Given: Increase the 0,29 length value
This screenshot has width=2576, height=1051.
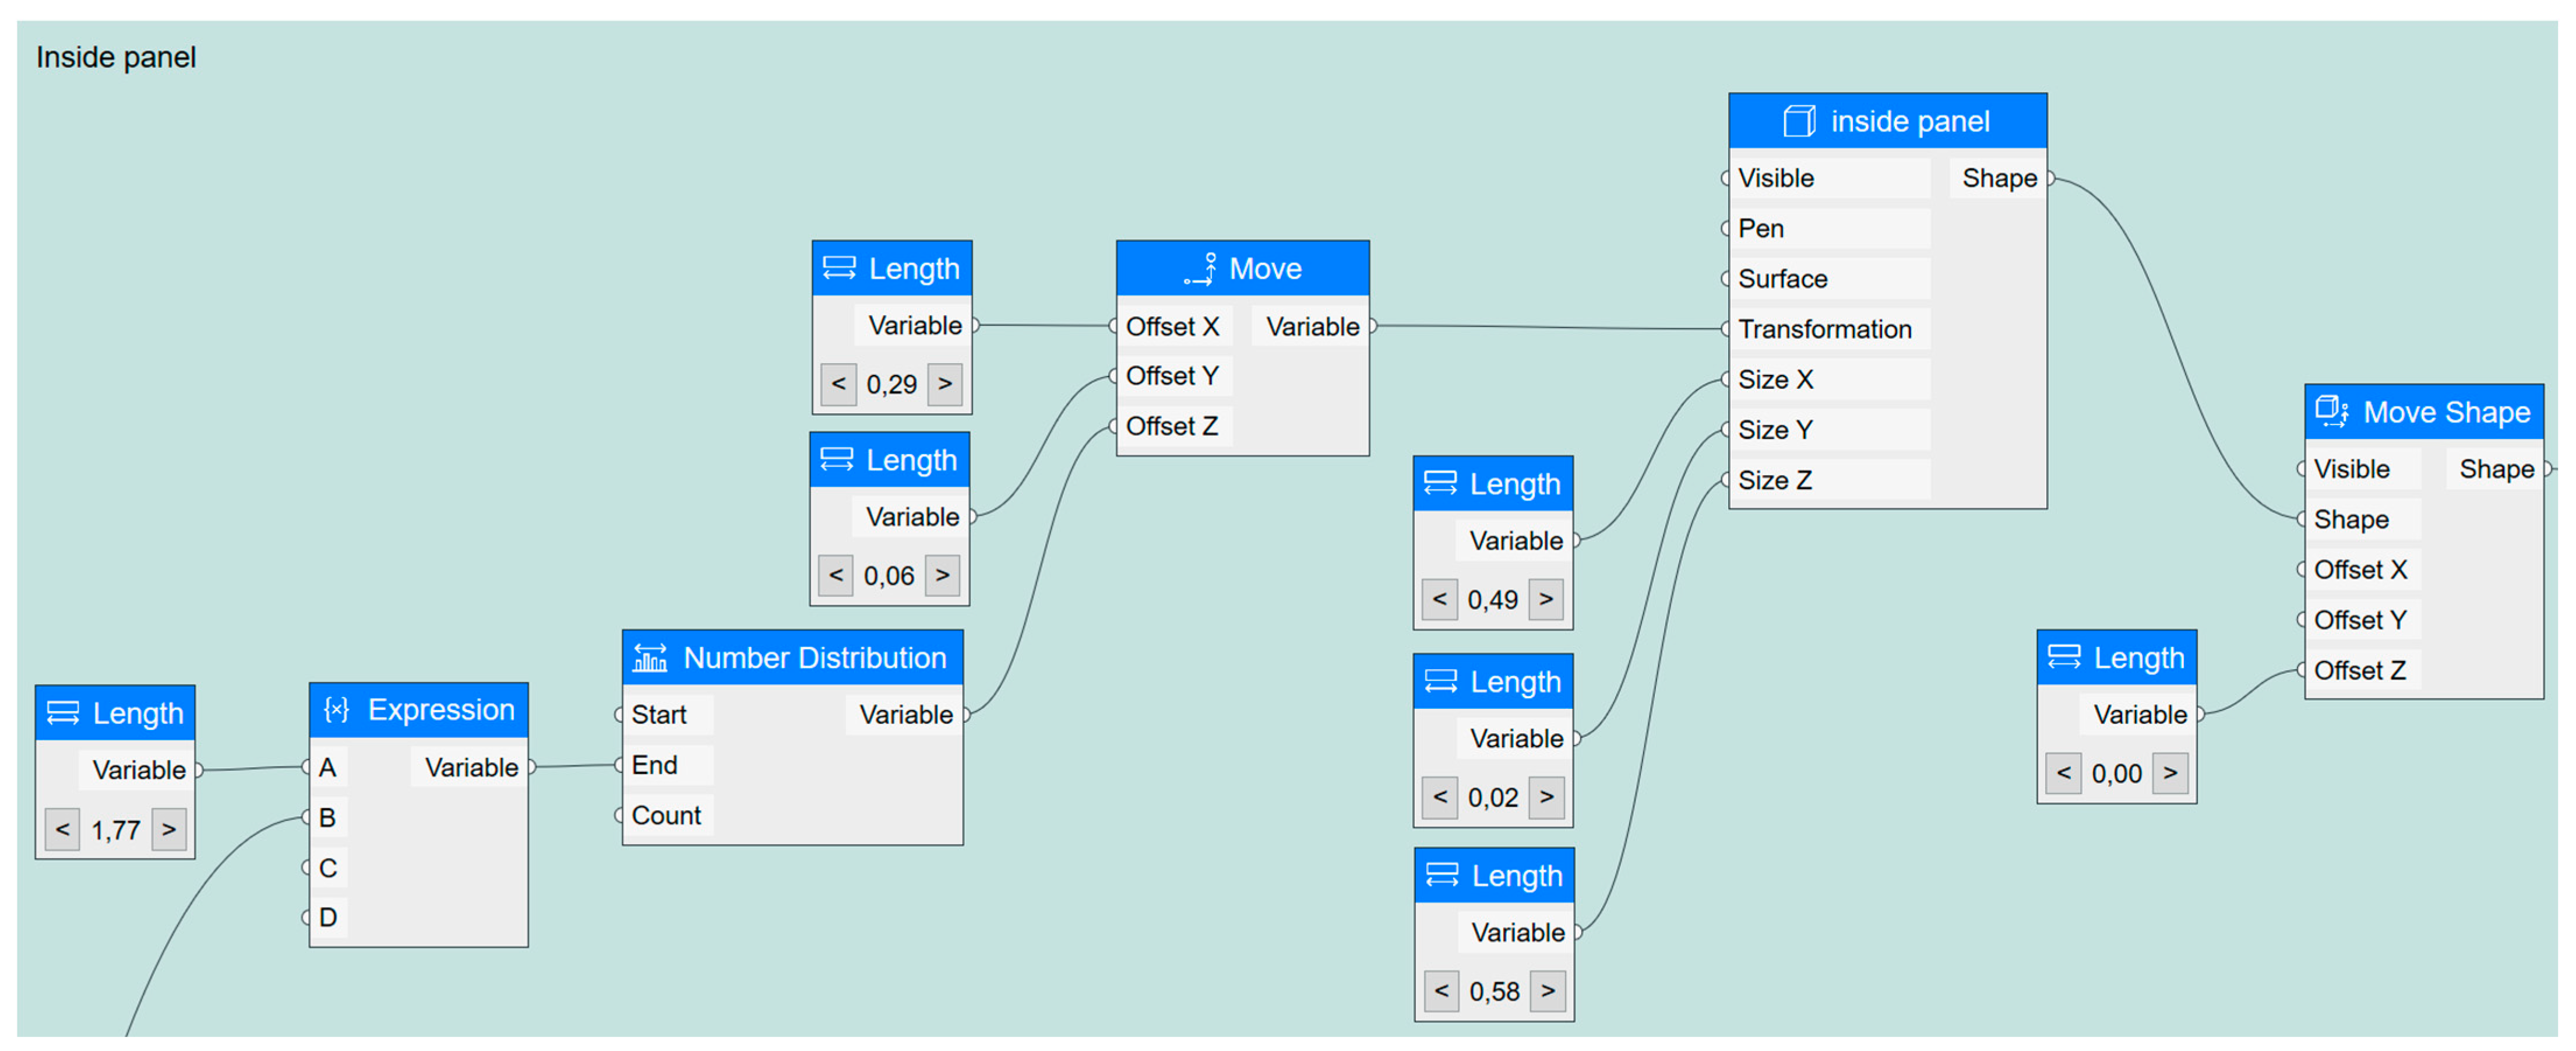Looking at the screenshot, I should 944,384.
